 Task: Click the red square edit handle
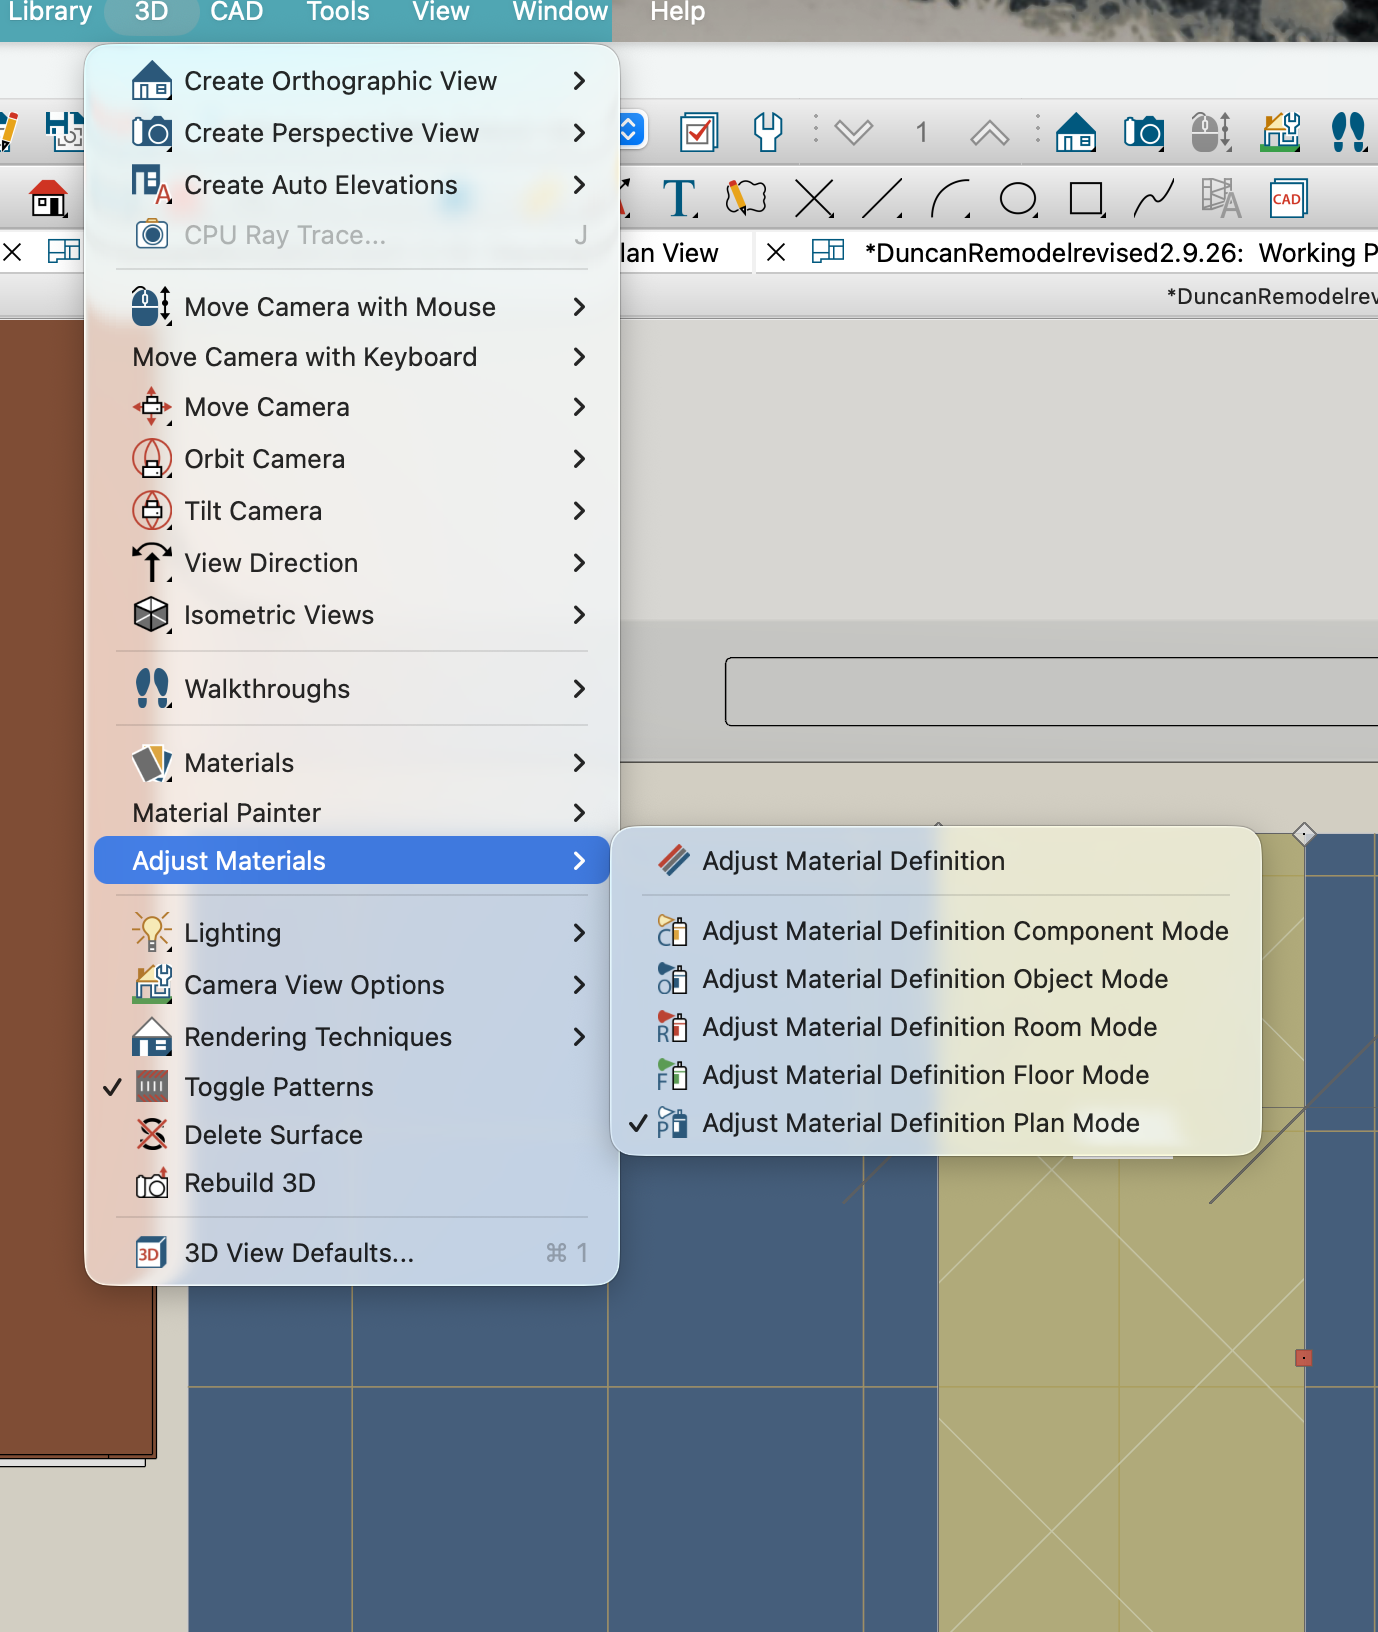1303,1358
